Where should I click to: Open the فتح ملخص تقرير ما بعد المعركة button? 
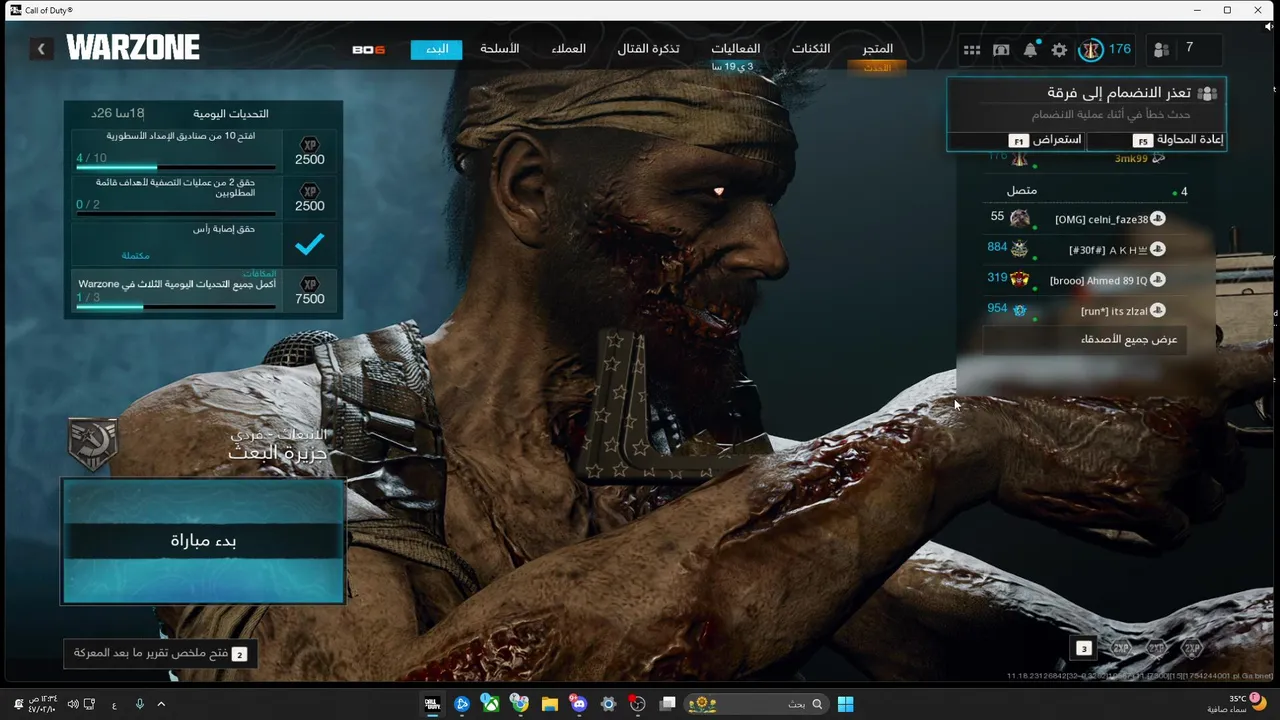(160, 653)
